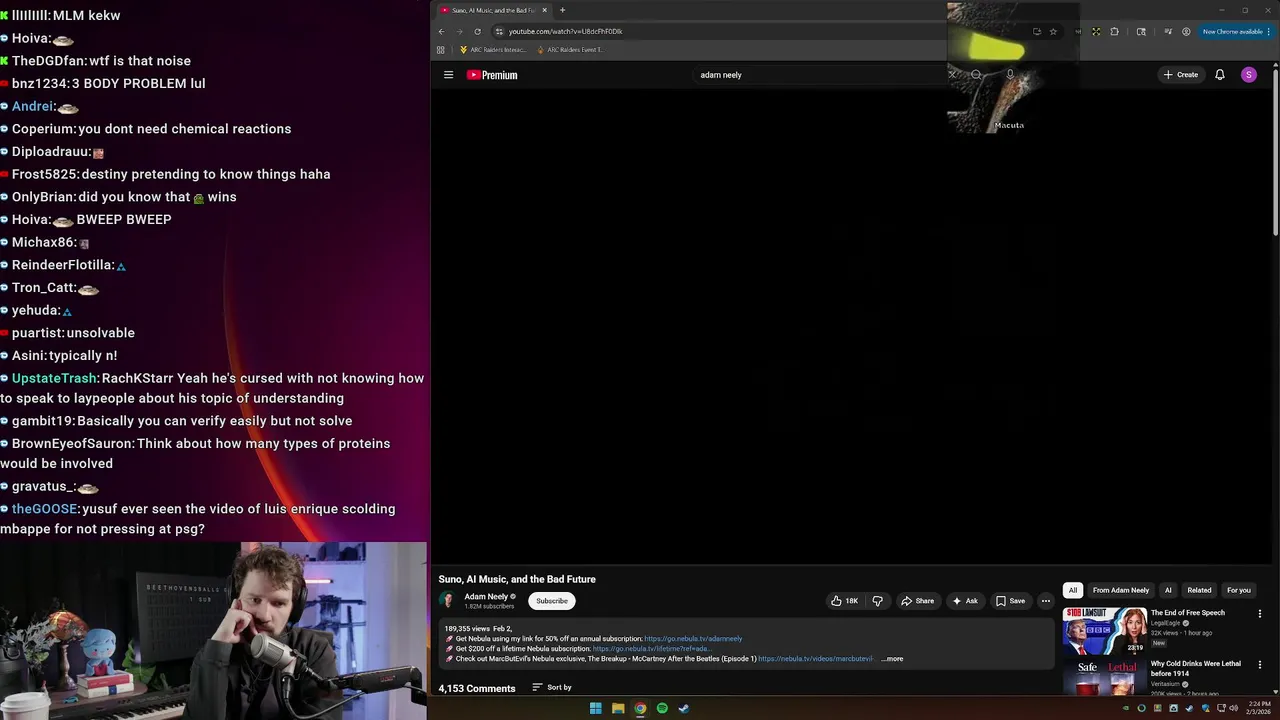Save the video to a playlist

click(x=1010, y=601)
